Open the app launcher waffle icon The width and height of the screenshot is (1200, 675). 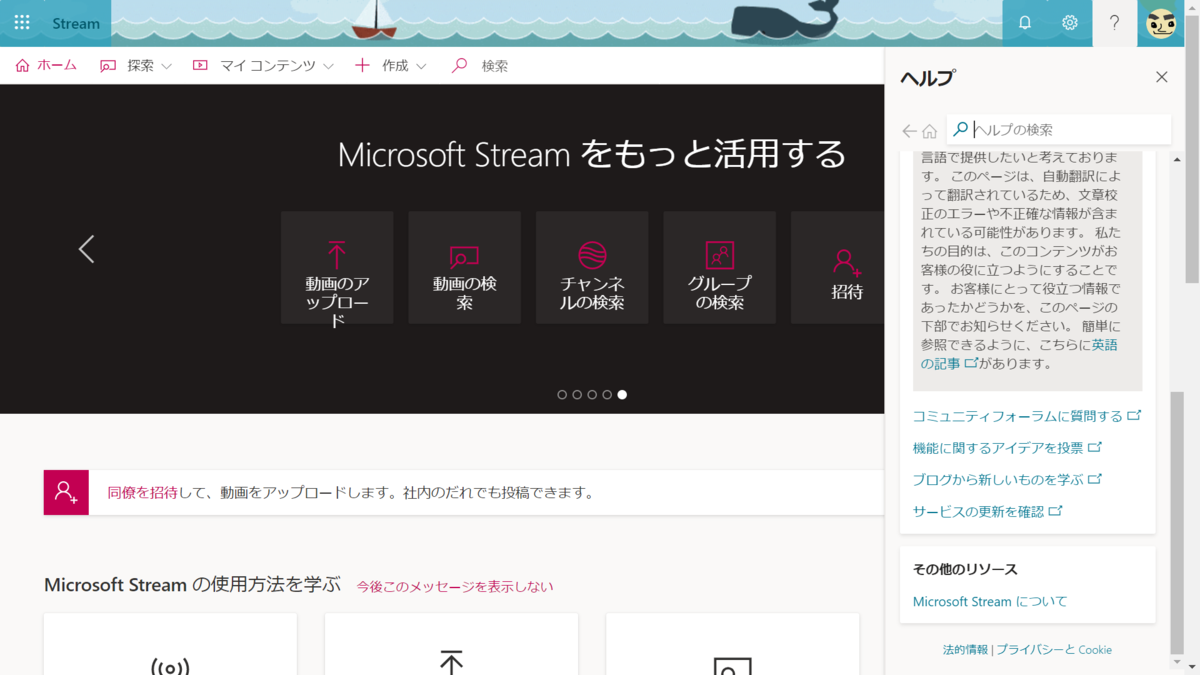22,23
